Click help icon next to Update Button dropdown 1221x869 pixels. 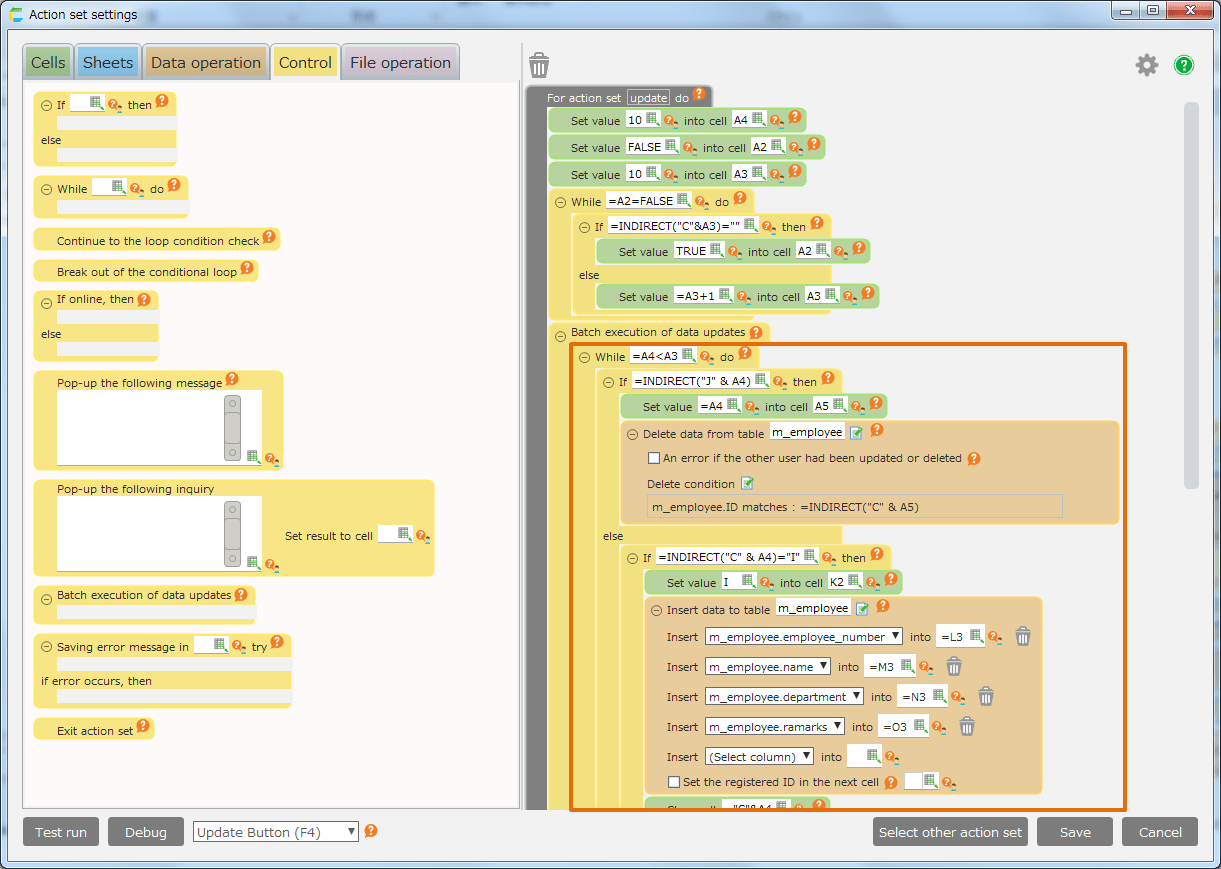pyautogui.click(x=371, y=831)
